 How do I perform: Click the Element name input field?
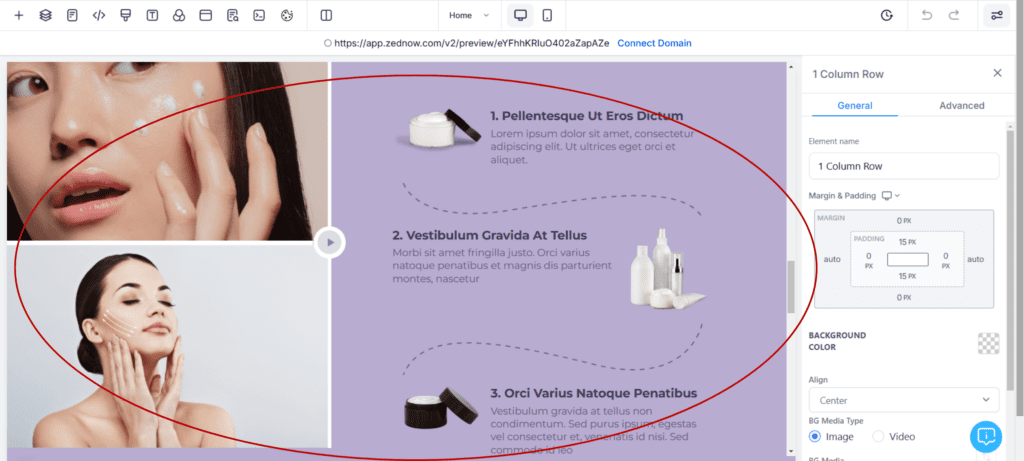click(x=904, y=166)
